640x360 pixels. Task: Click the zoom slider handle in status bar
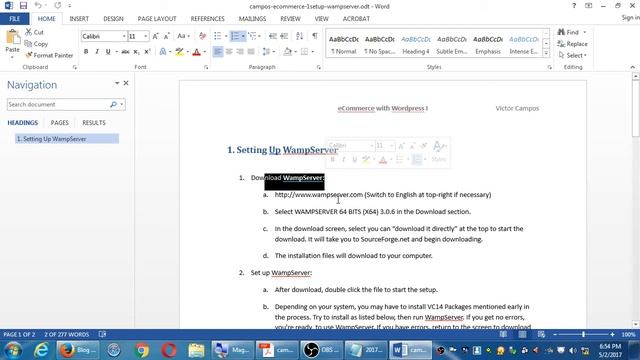pyautogui.click(x=583, y=334)
